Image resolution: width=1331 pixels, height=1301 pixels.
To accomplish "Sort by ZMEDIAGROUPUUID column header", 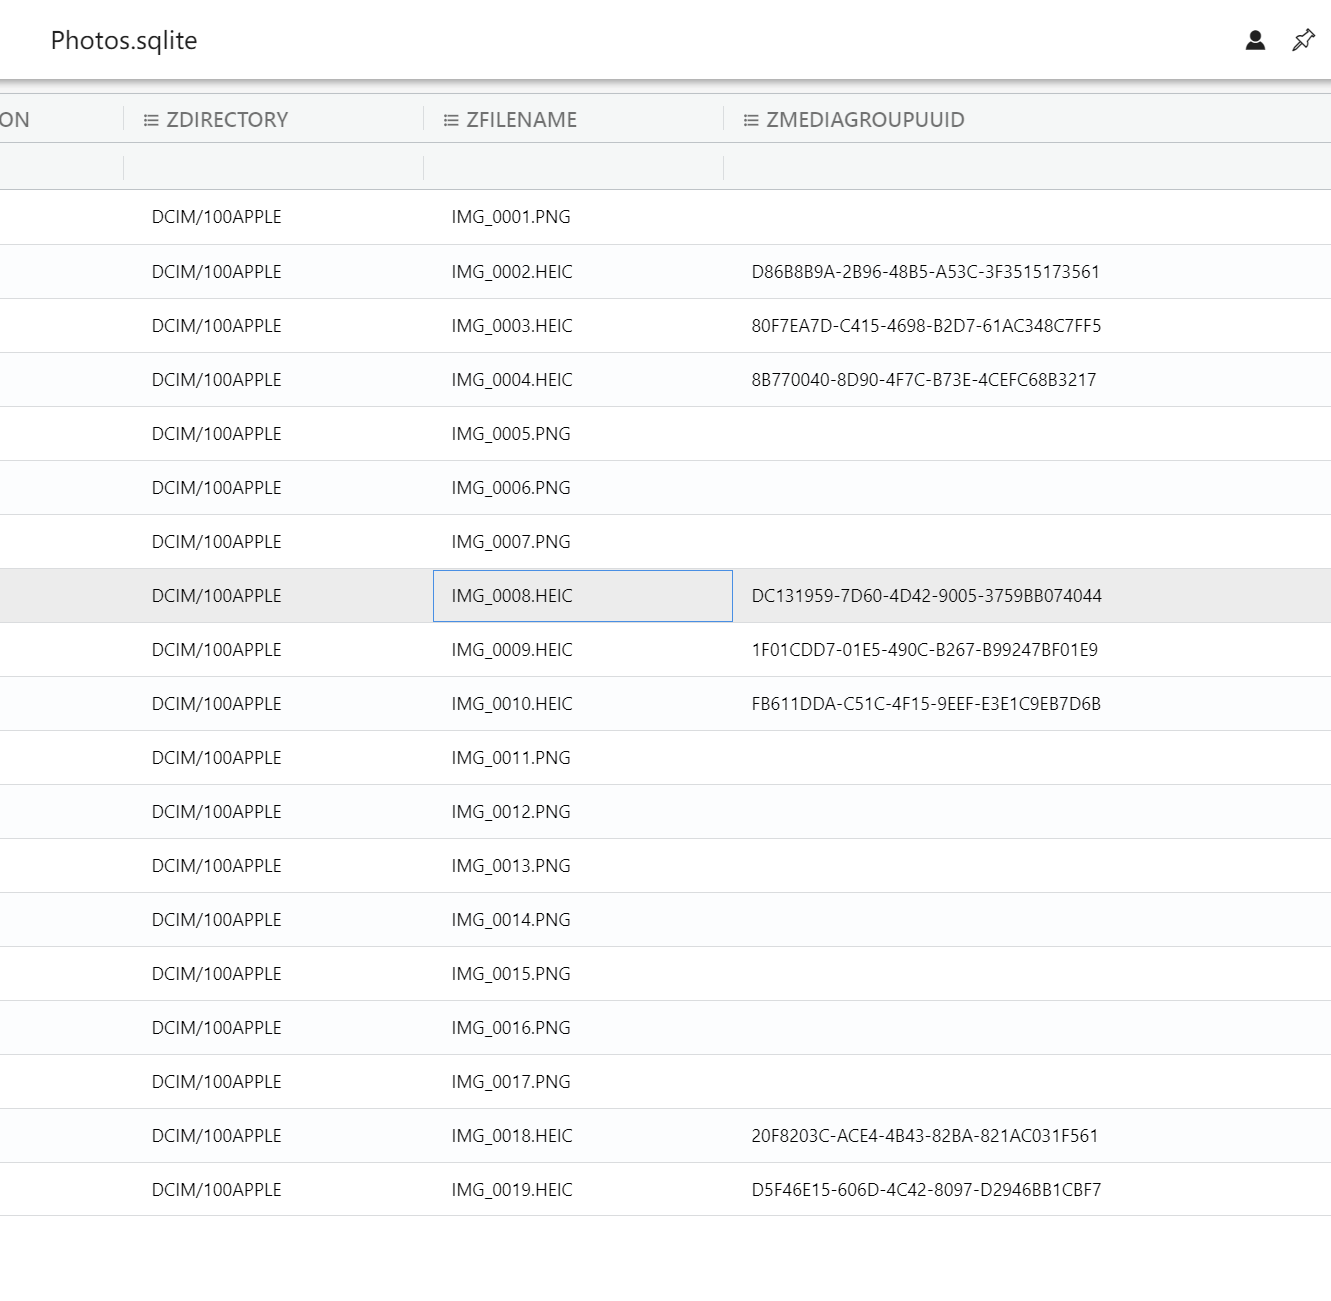I will [865, 120].
